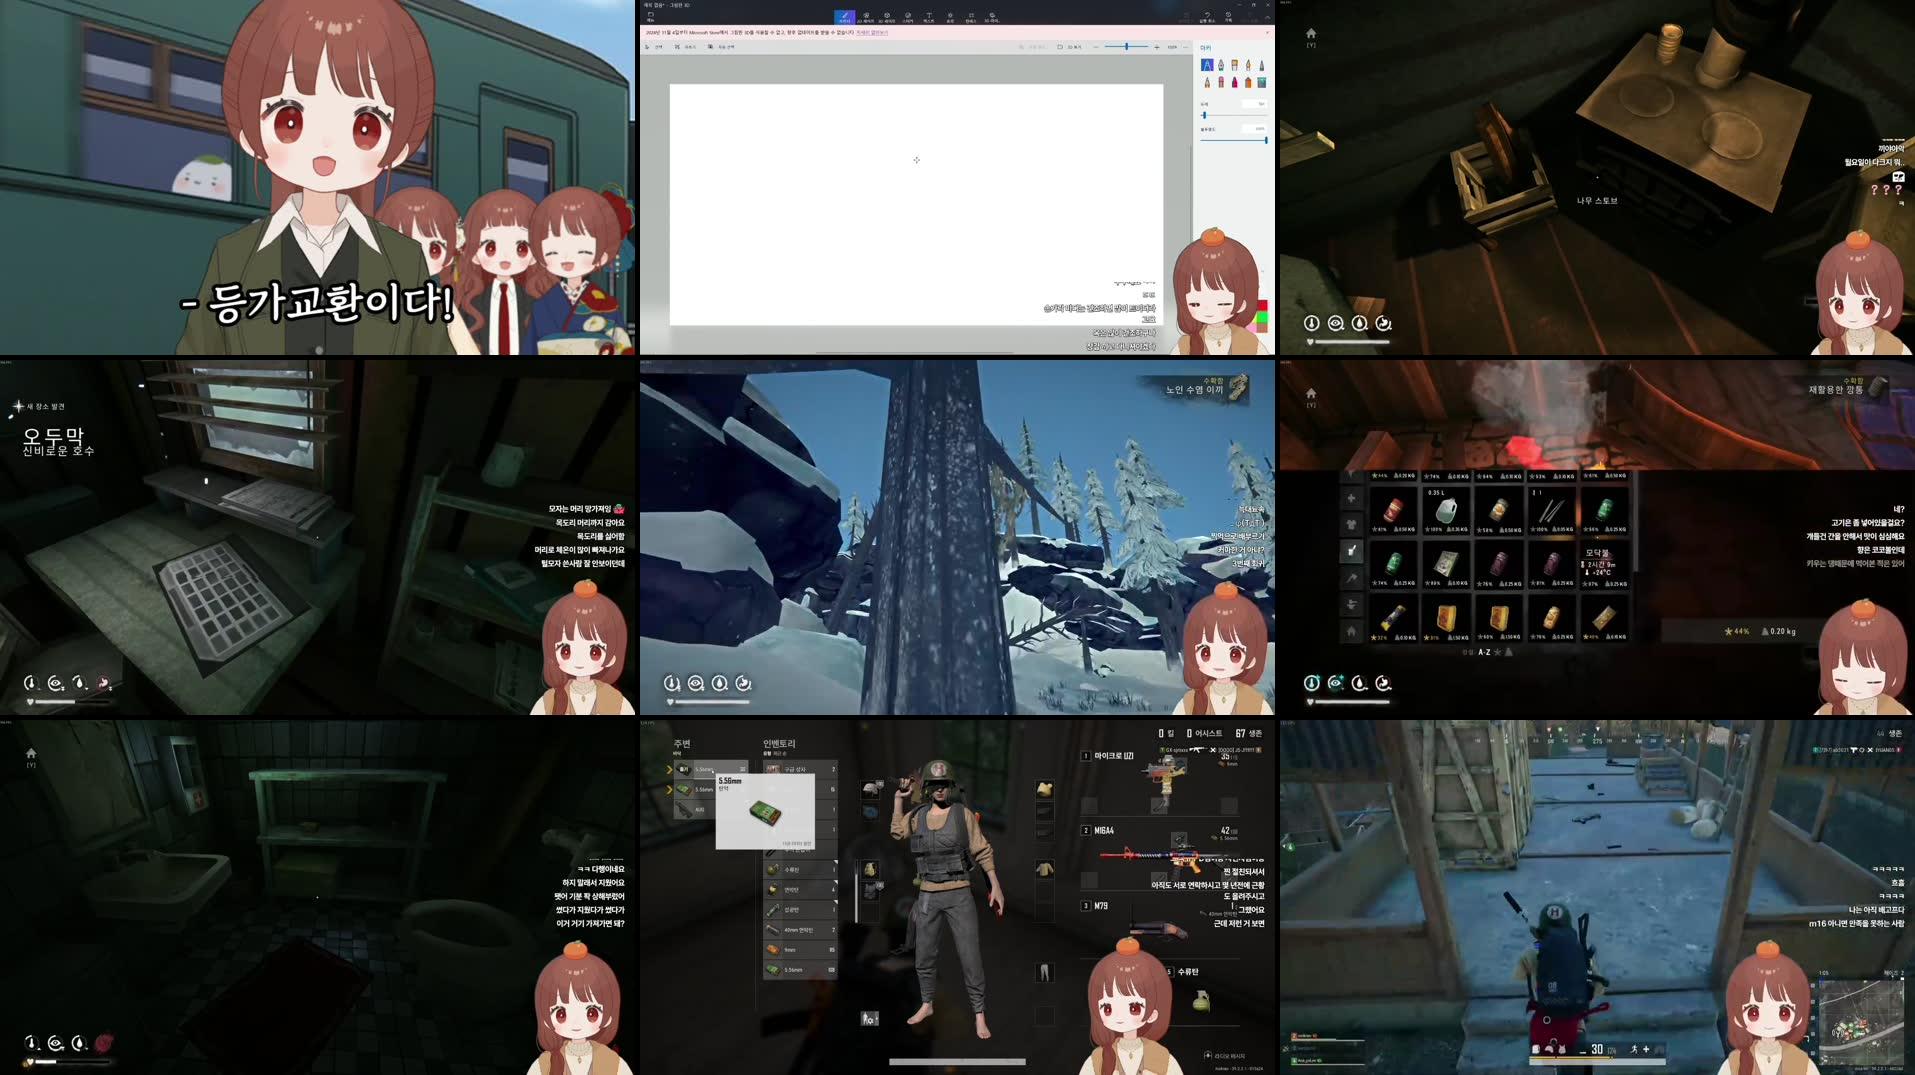
Task: Select the crayon brush from the marker panel
Action: (x=1235, y=82)
